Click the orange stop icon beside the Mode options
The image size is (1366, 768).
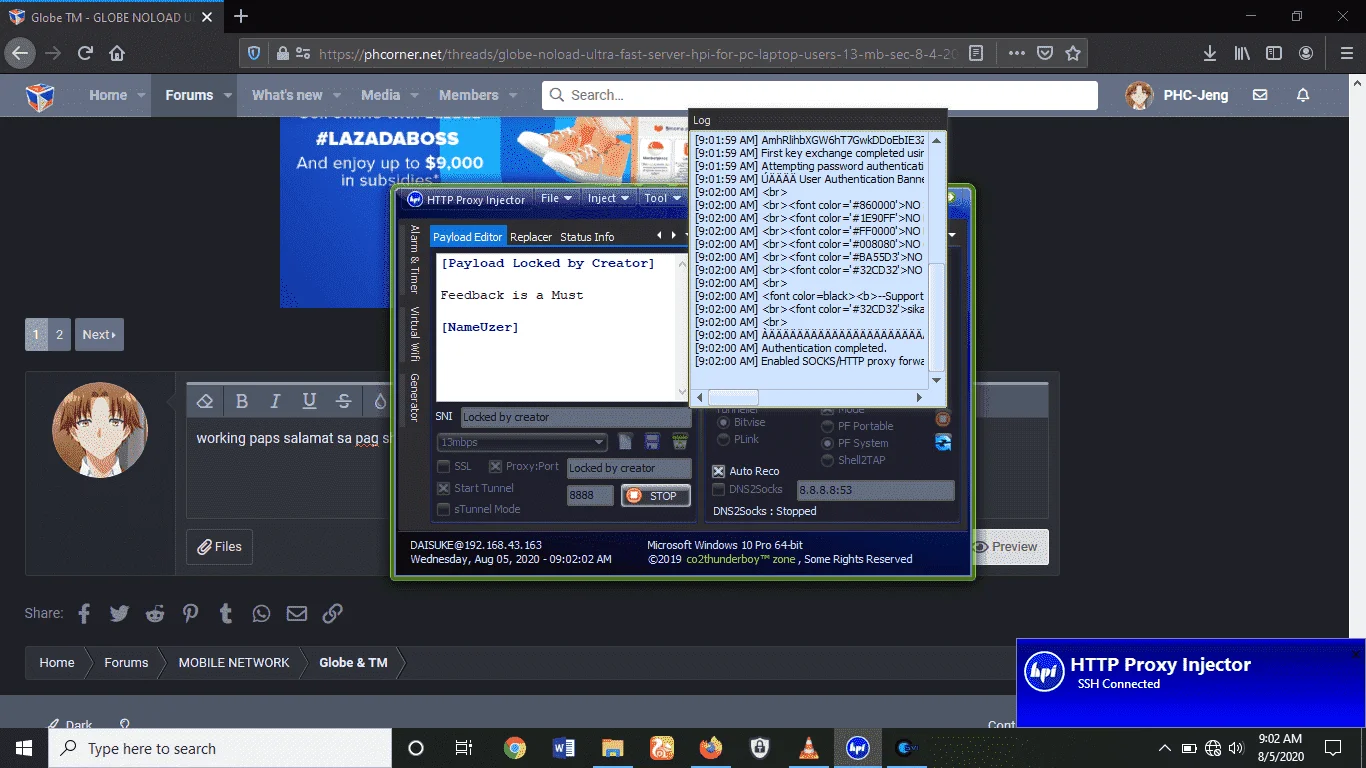(943, 418)
